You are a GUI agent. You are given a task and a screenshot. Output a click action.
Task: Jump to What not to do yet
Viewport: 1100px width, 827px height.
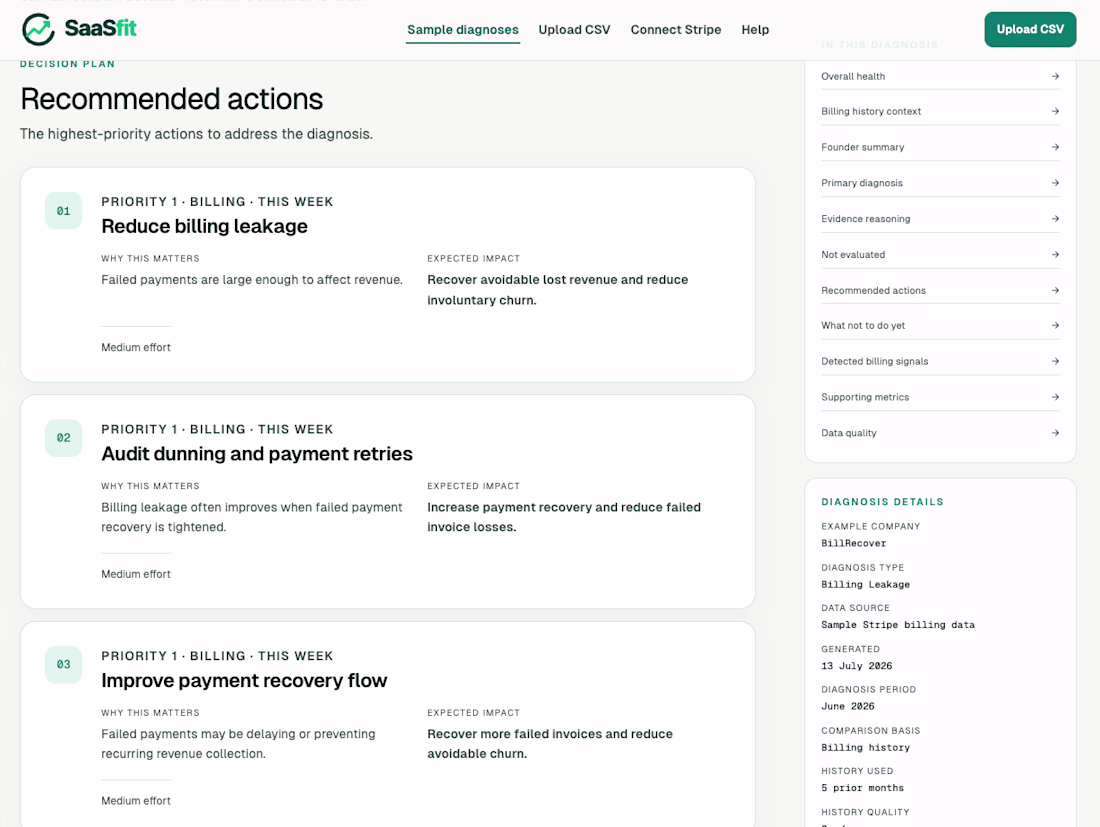coord(940,325)
